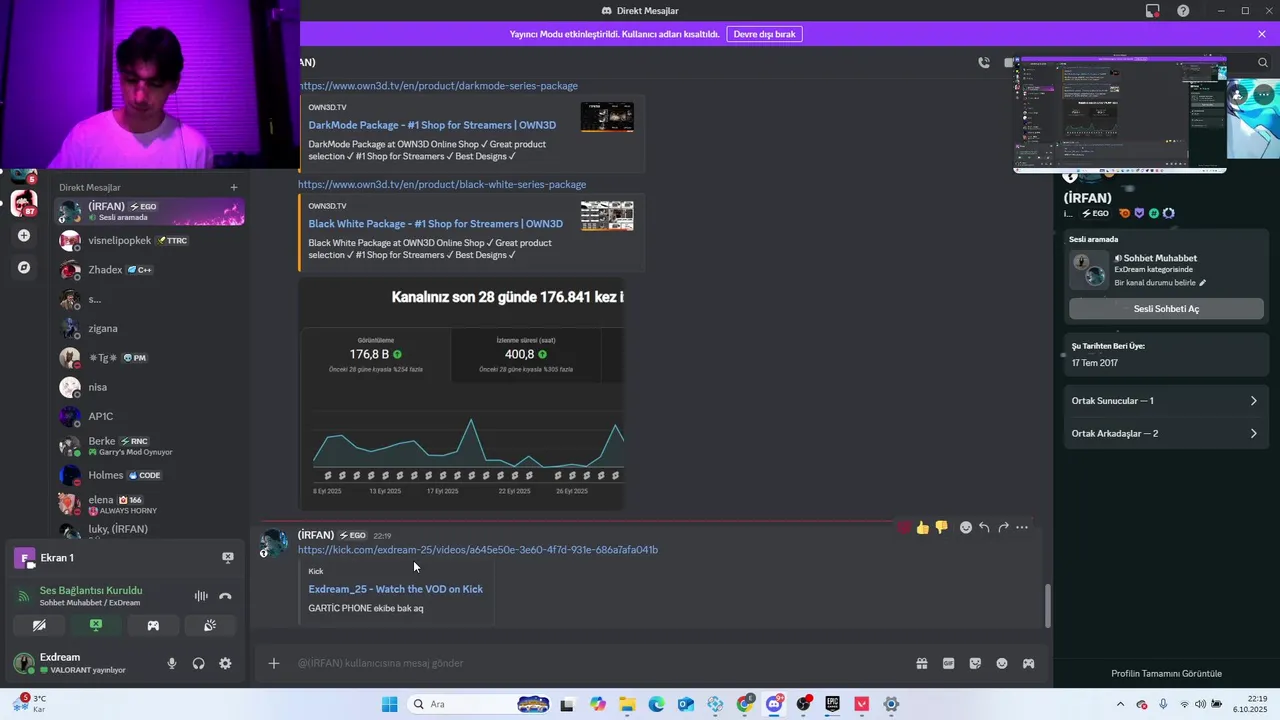Select the (İRFAN) direct message

click(x=150, y=211)
